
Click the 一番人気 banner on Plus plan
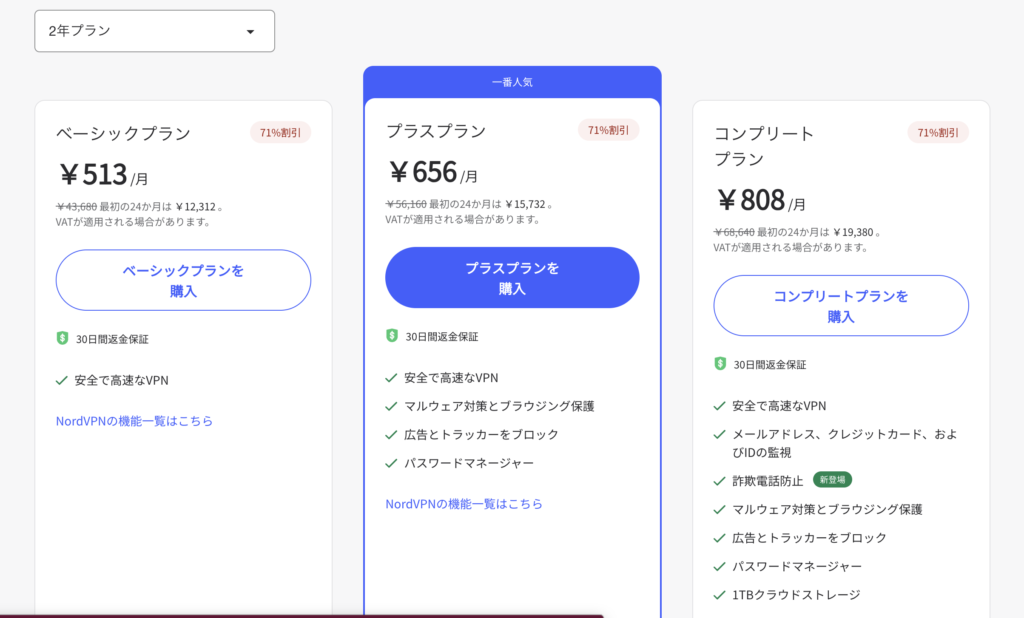[x=511, y=81]
